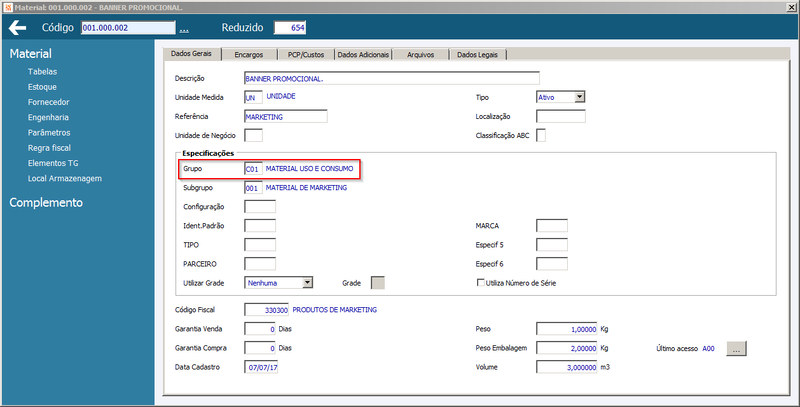Click the Unidade Medida field UN

coord(254,97)
